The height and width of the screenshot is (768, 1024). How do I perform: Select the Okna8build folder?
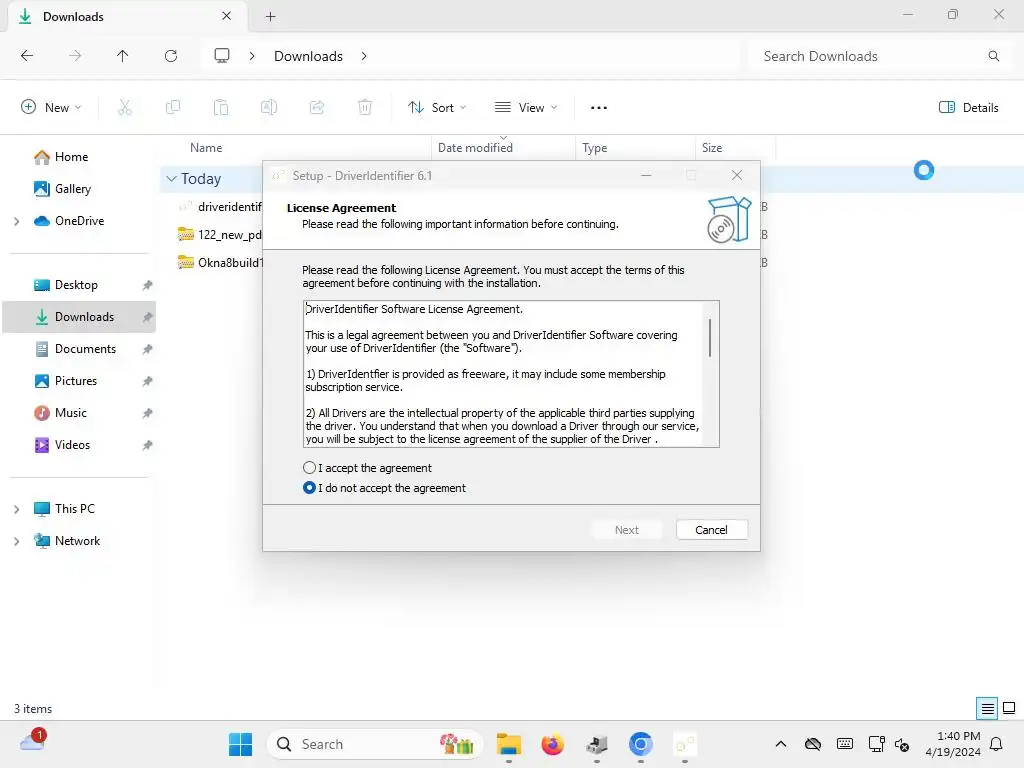(220, 263)
